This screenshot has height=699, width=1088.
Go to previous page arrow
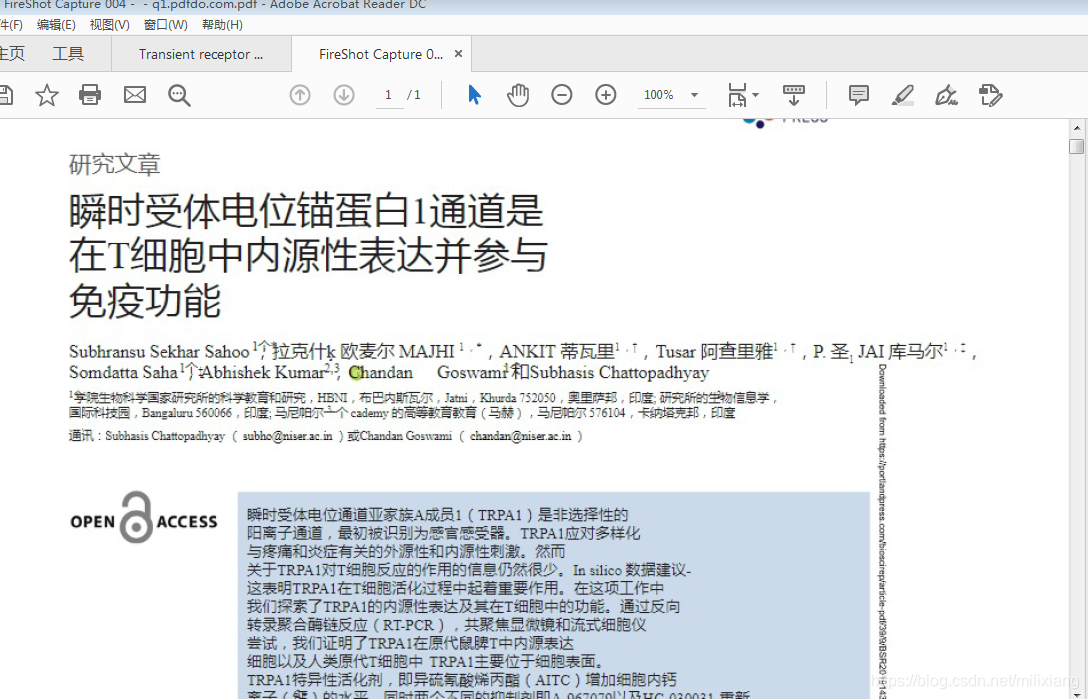pos(300,95)
